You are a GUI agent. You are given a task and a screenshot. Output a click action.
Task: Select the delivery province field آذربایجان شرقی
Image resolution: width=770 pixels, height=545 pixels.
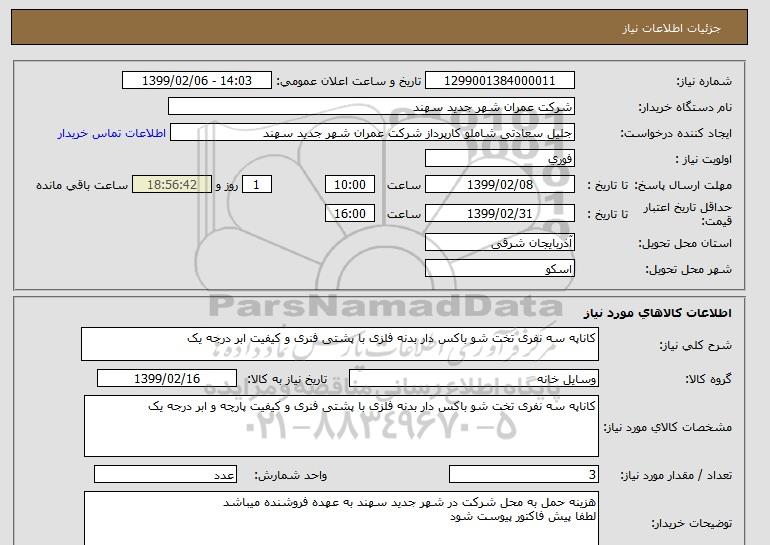tap(499, 243)
